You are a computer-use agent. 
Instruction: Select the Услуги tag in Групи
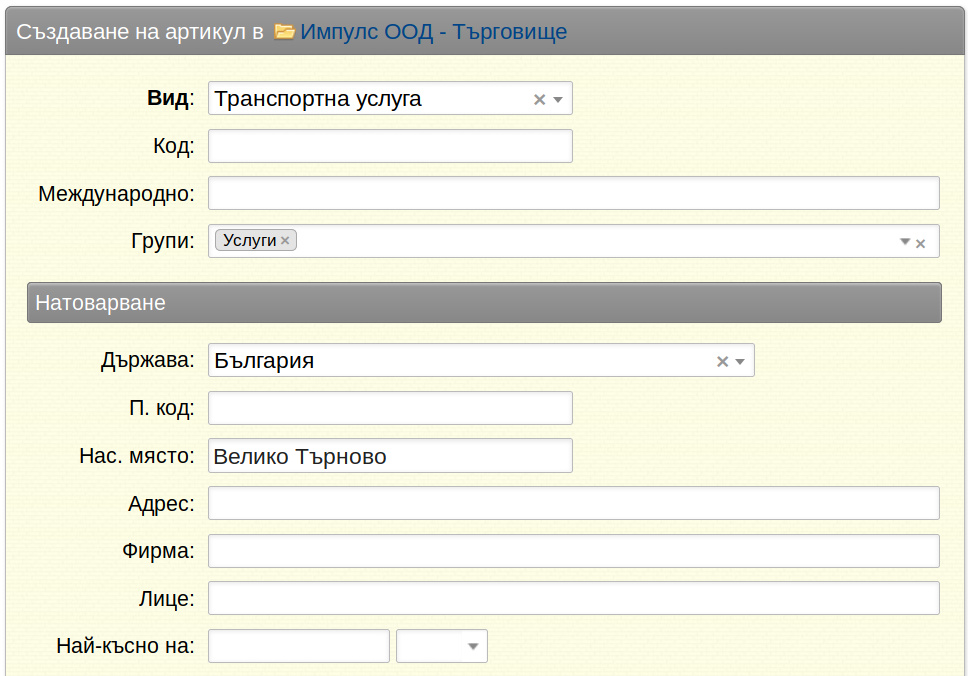249,240
